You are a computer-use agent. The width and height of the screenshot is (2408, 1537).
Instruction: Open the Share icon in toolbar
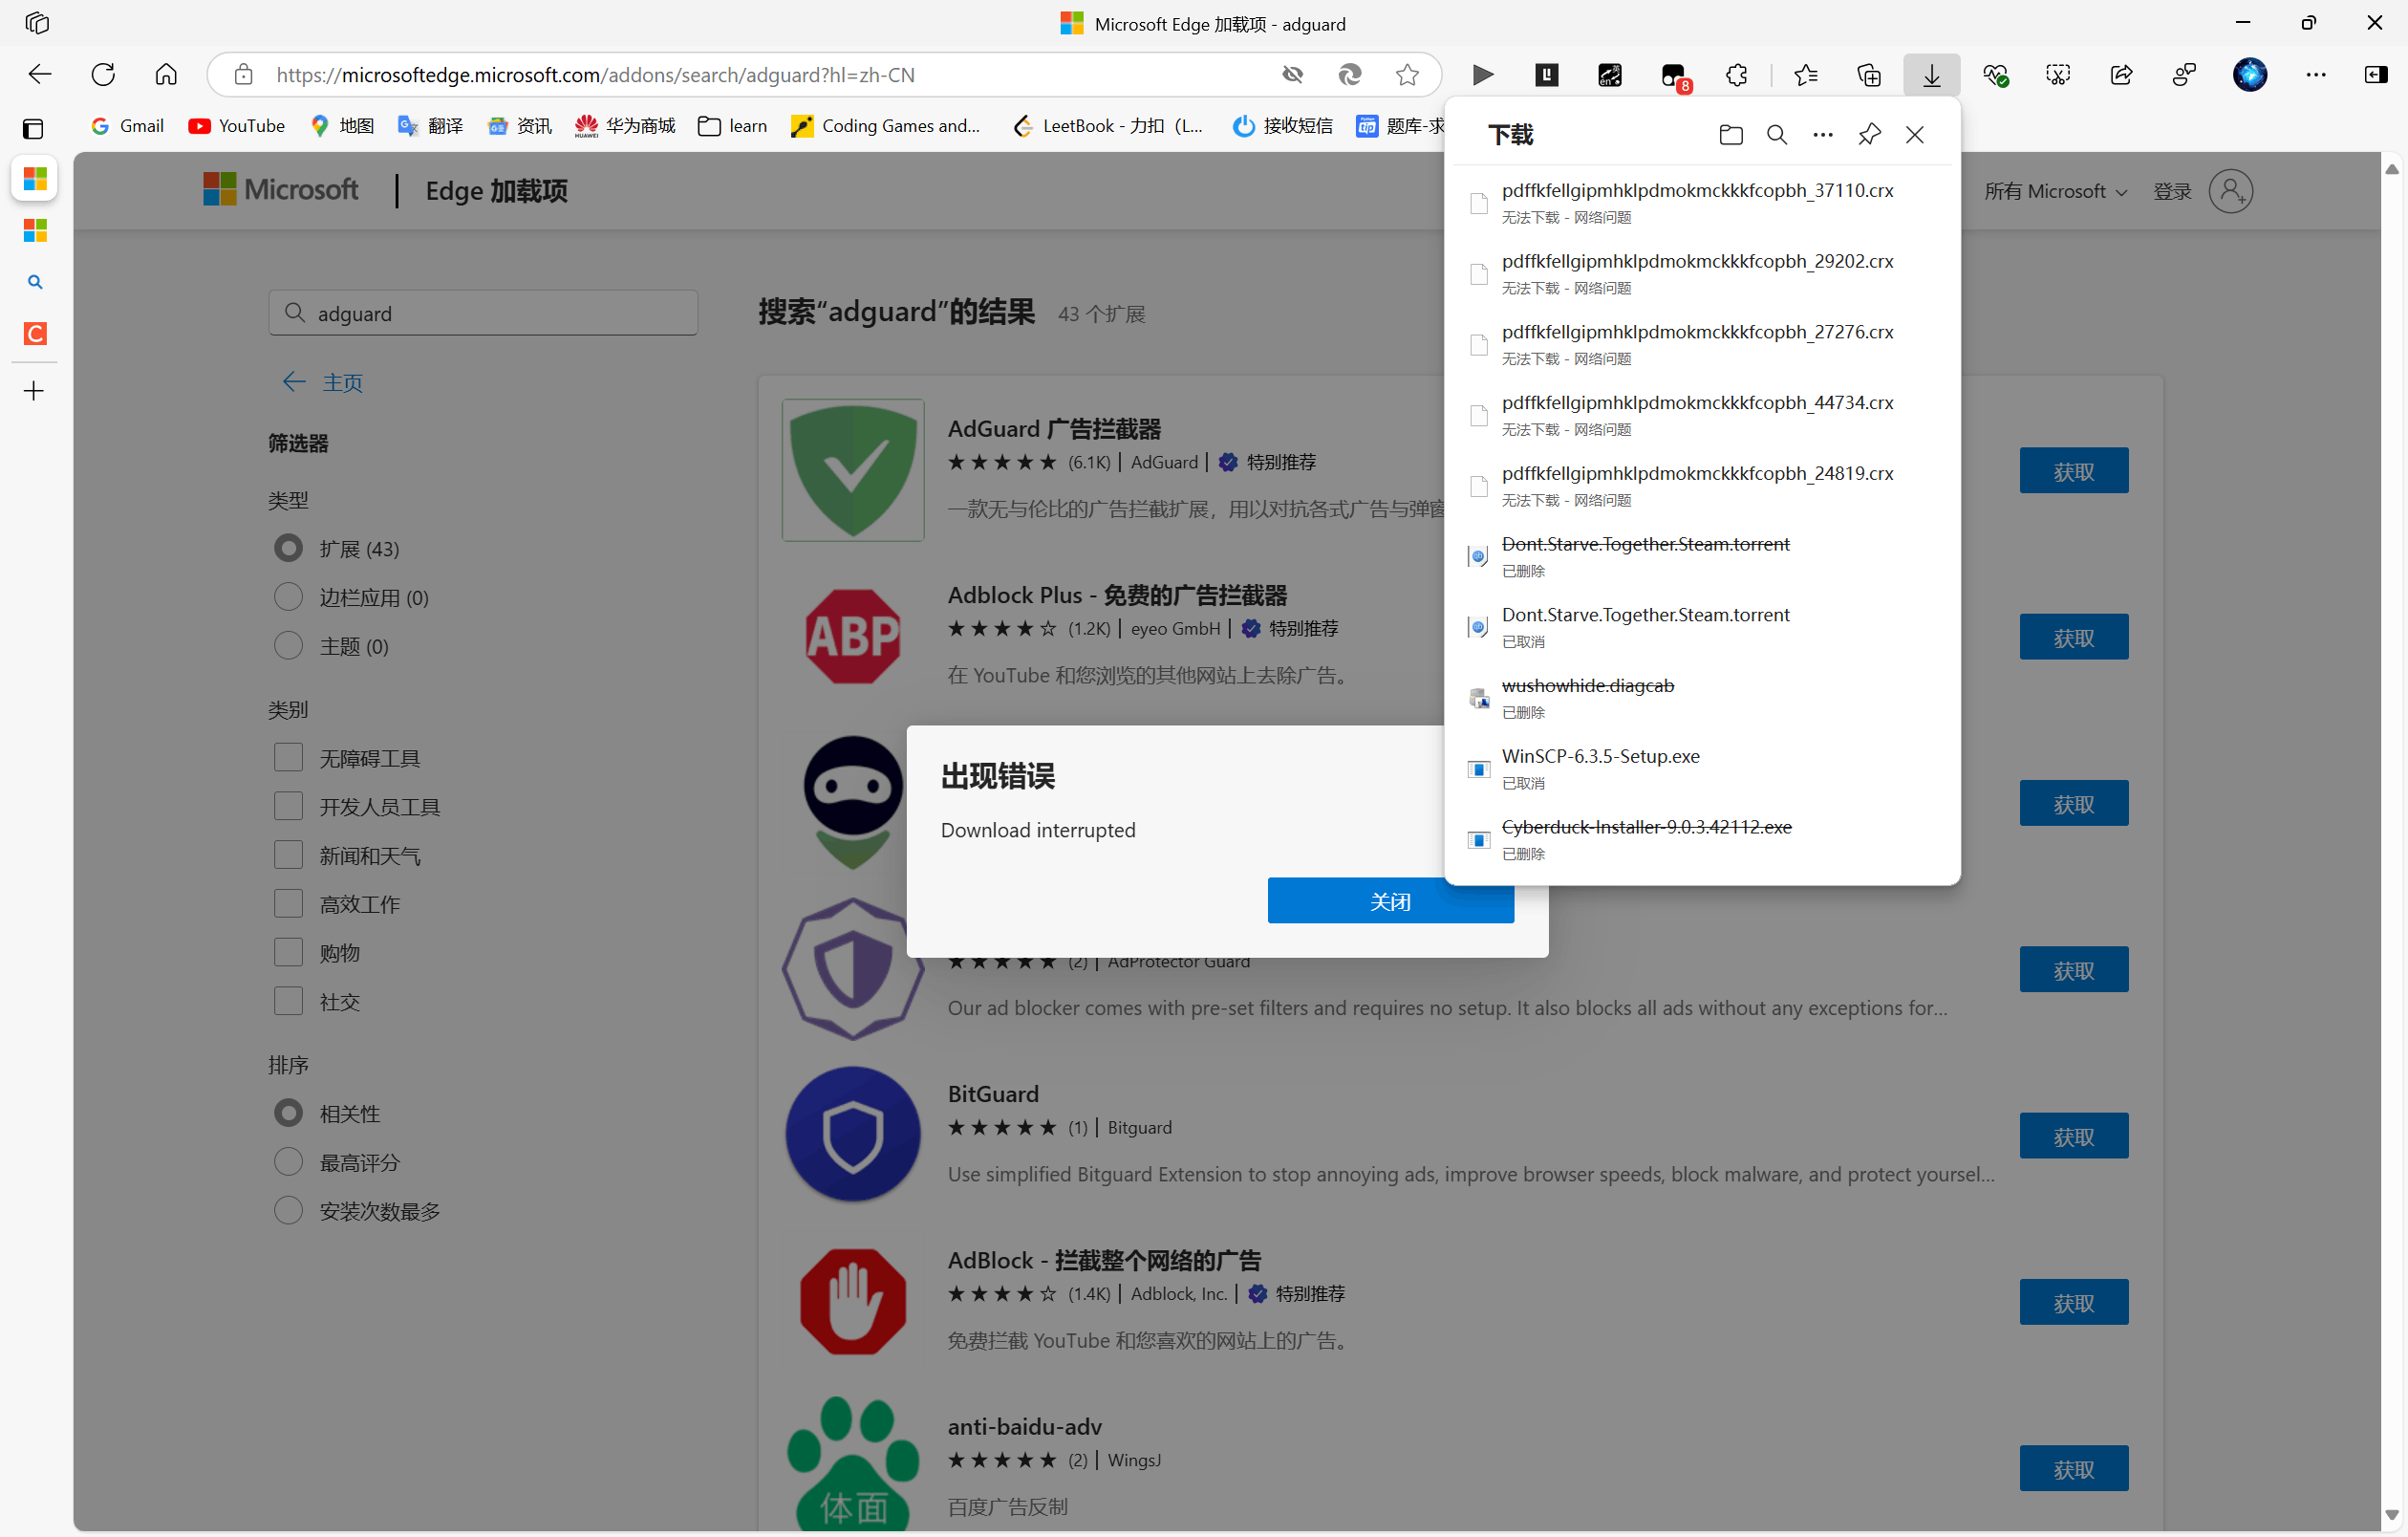click(2121, 75)
